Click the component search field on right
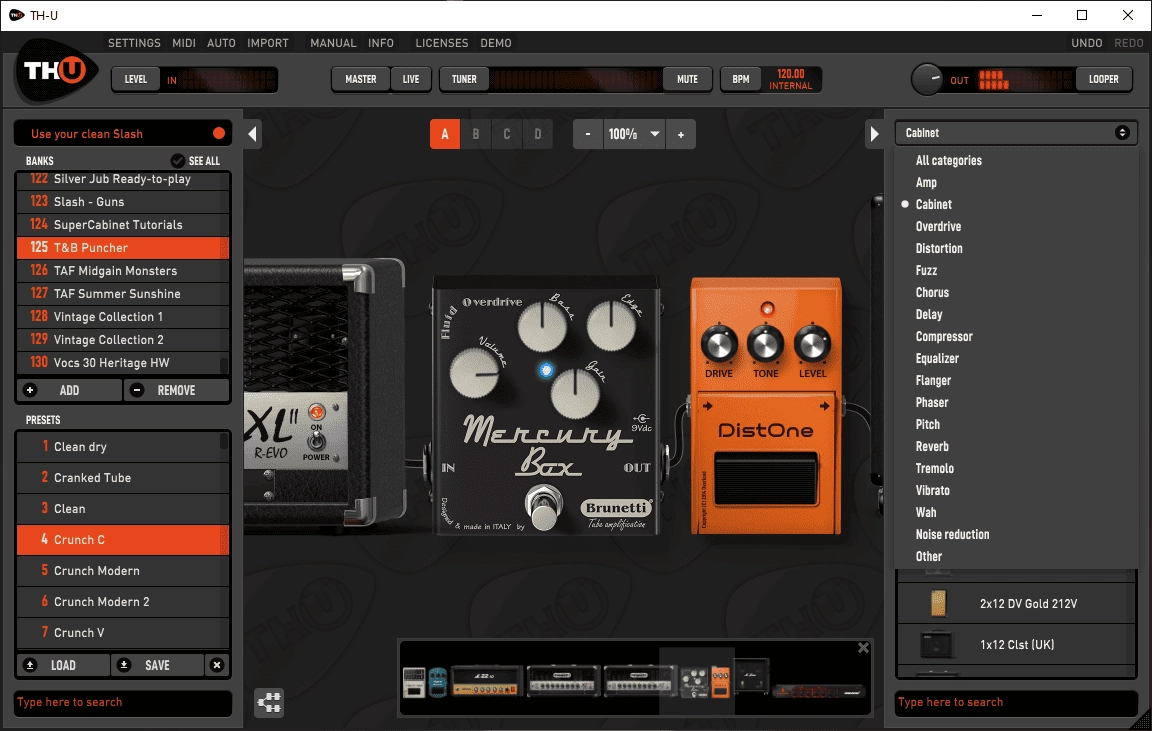 point(1016,703)
